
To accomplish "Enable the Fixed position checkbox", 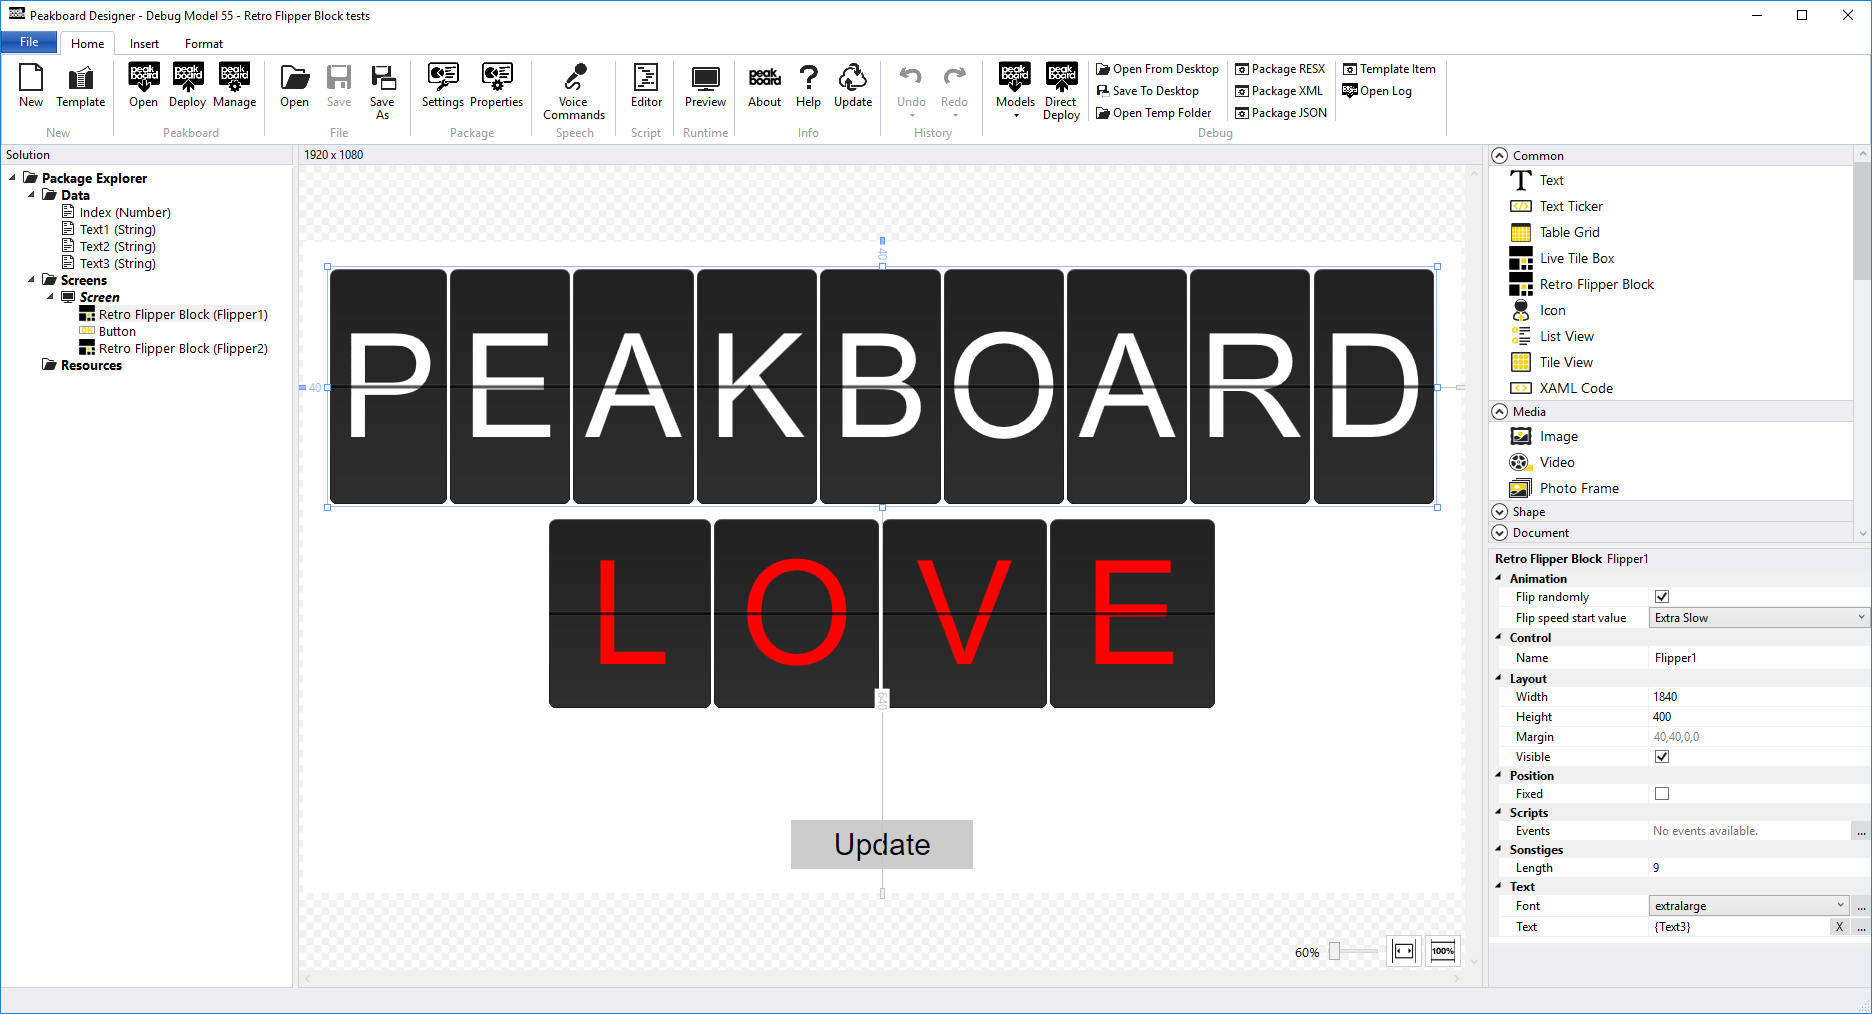I will [1661, 793].
